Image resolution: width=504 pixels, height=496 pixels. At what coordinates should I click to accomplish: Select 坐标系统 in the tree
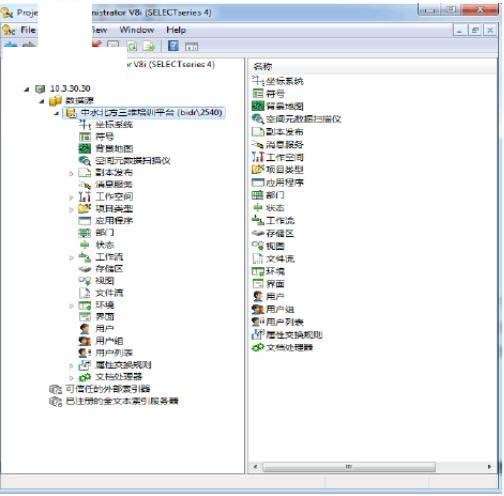(114, 125)
